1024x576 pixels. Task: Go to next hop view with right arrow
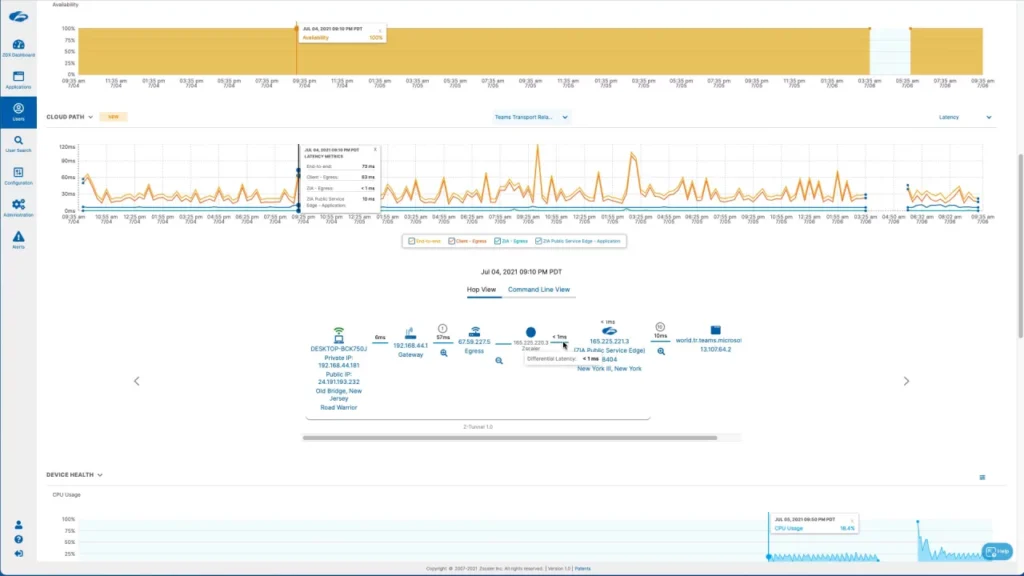pyautogui.click(x=906, y=381)
